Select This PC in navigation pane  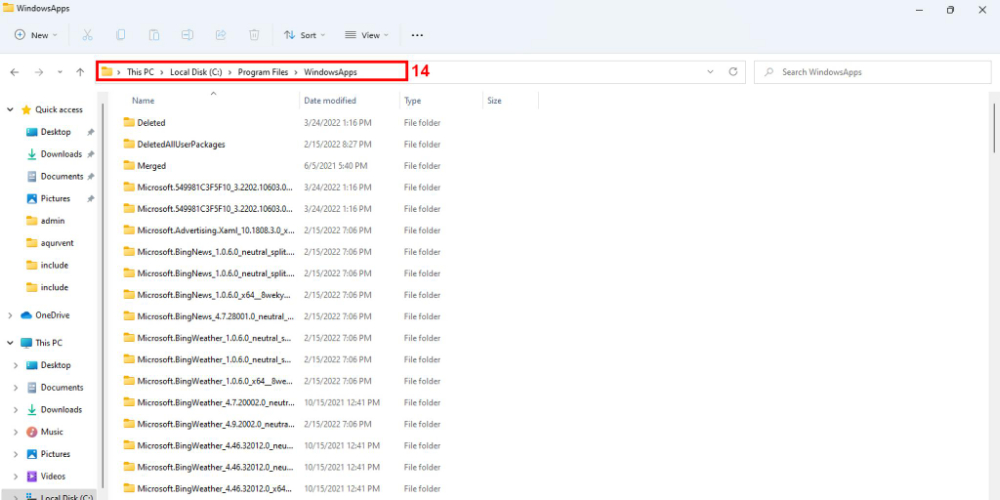[48, 343]
